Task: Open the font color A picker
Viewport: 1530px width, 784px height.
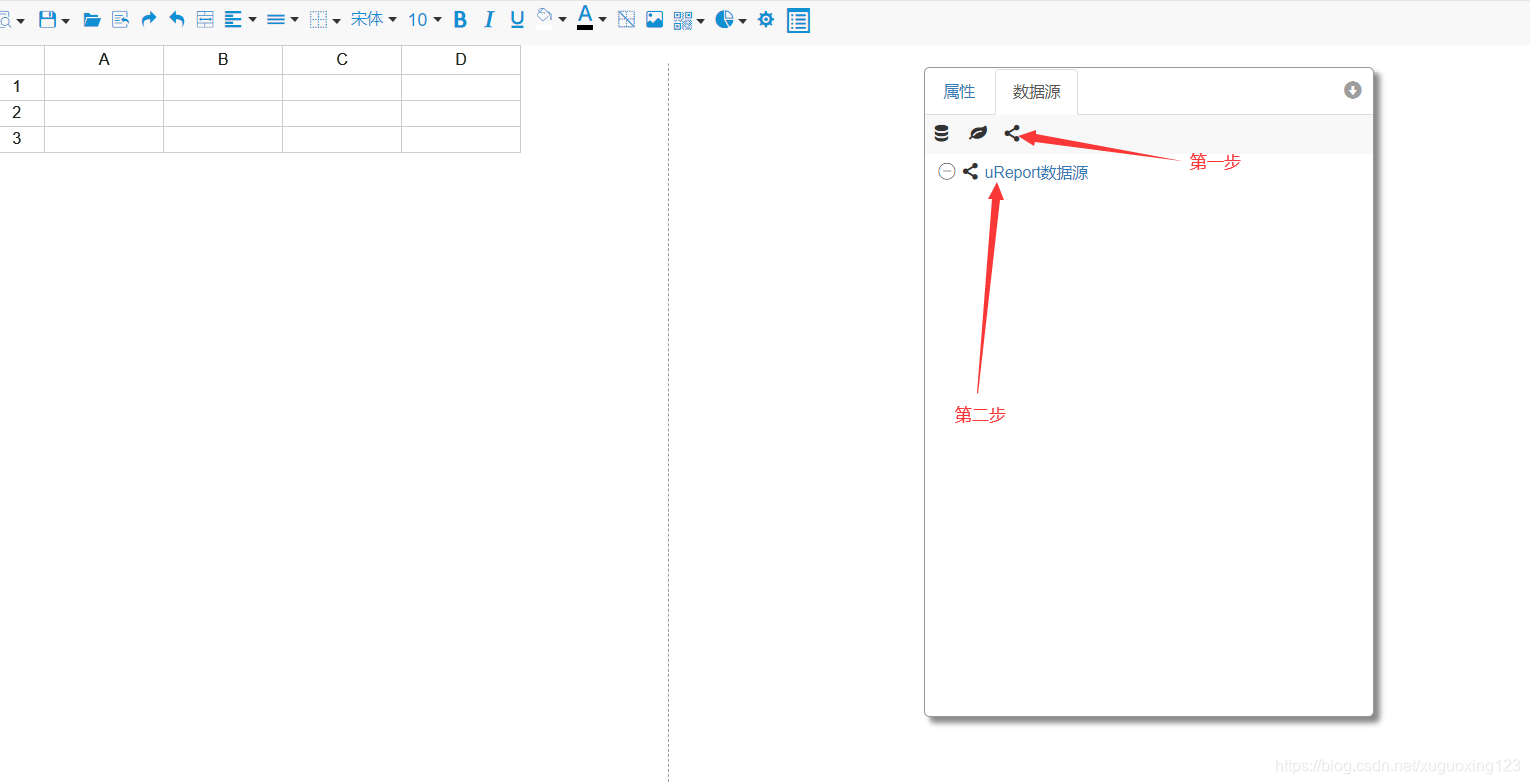Action: tap(591, 18)
